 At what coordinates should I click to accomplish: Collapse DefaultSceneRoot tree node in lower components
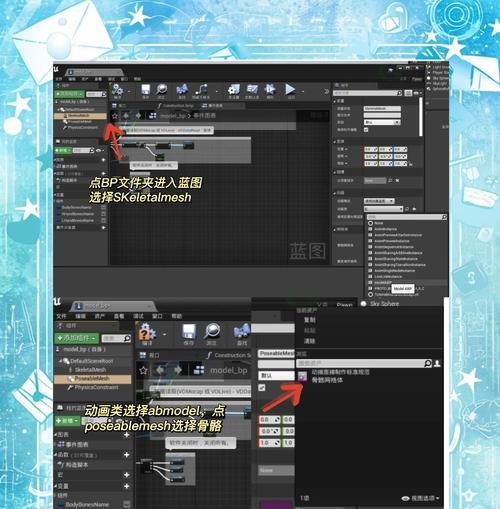tap(61, 361)
